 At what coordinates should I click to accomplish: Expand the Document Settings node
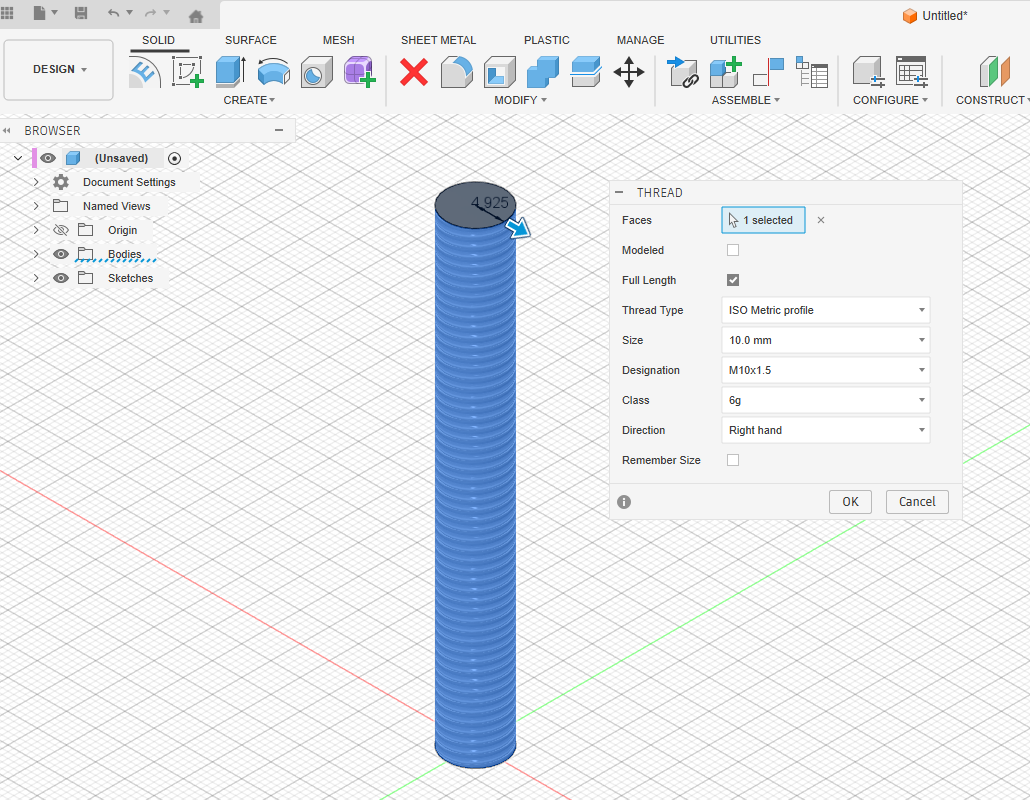[36, 182]
